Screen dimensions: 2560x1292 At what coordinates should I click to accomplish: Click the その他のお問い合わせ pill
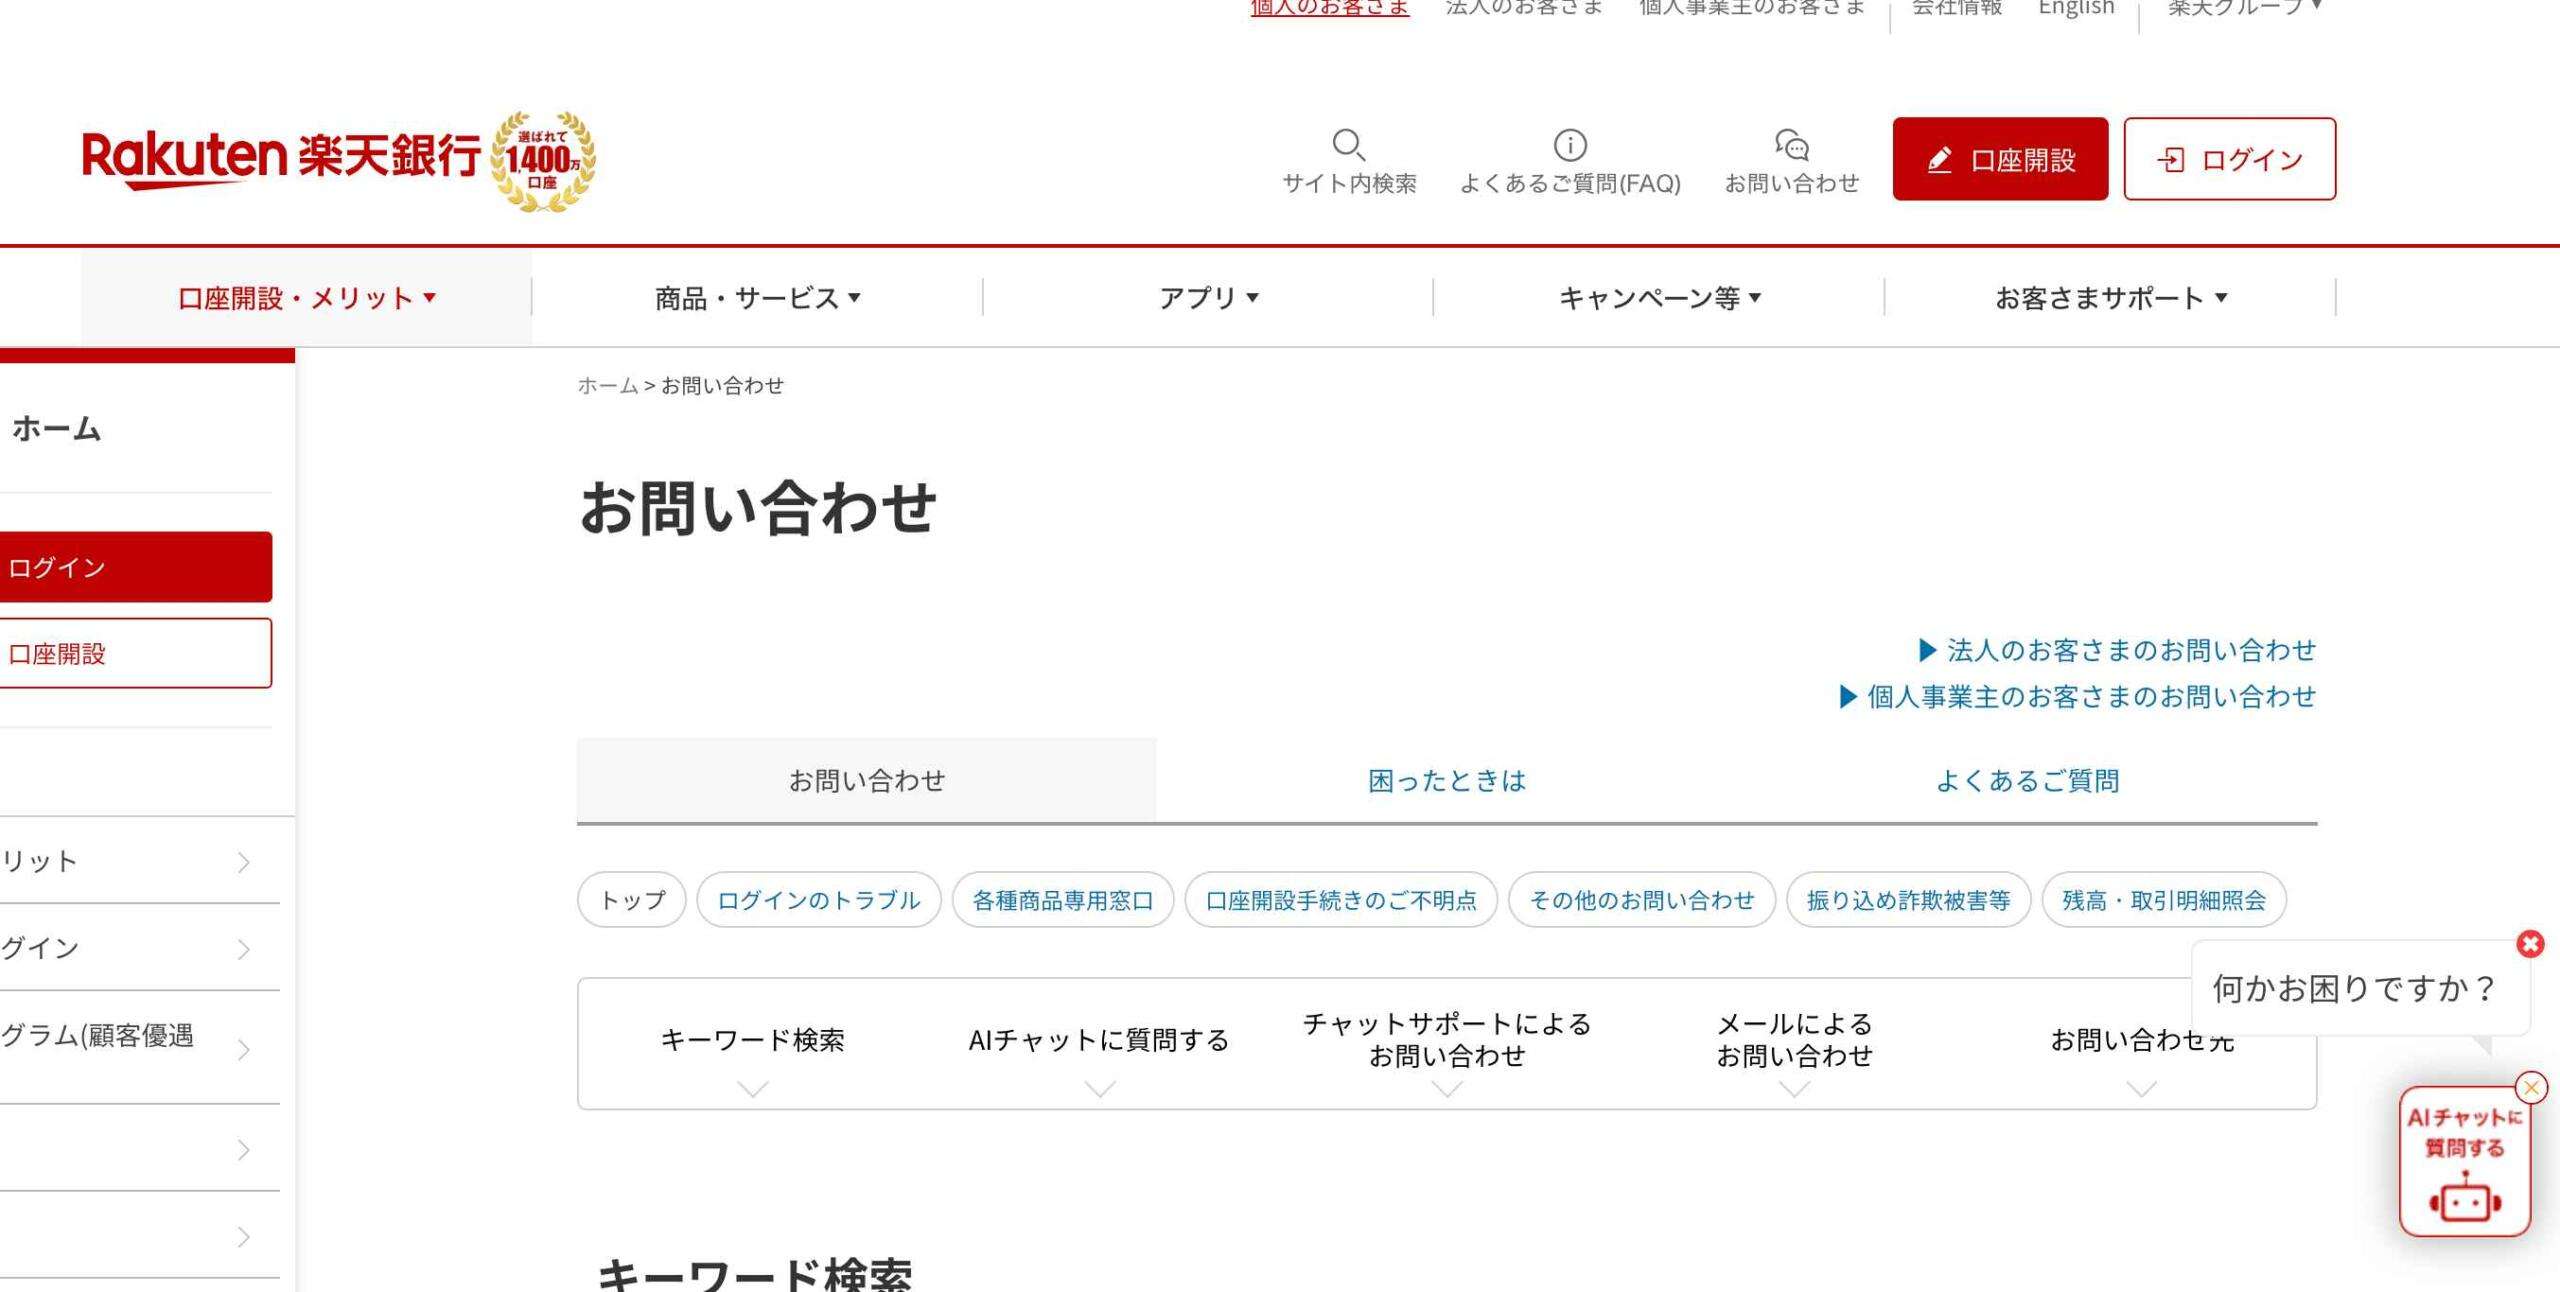(x=1642, y=900)
